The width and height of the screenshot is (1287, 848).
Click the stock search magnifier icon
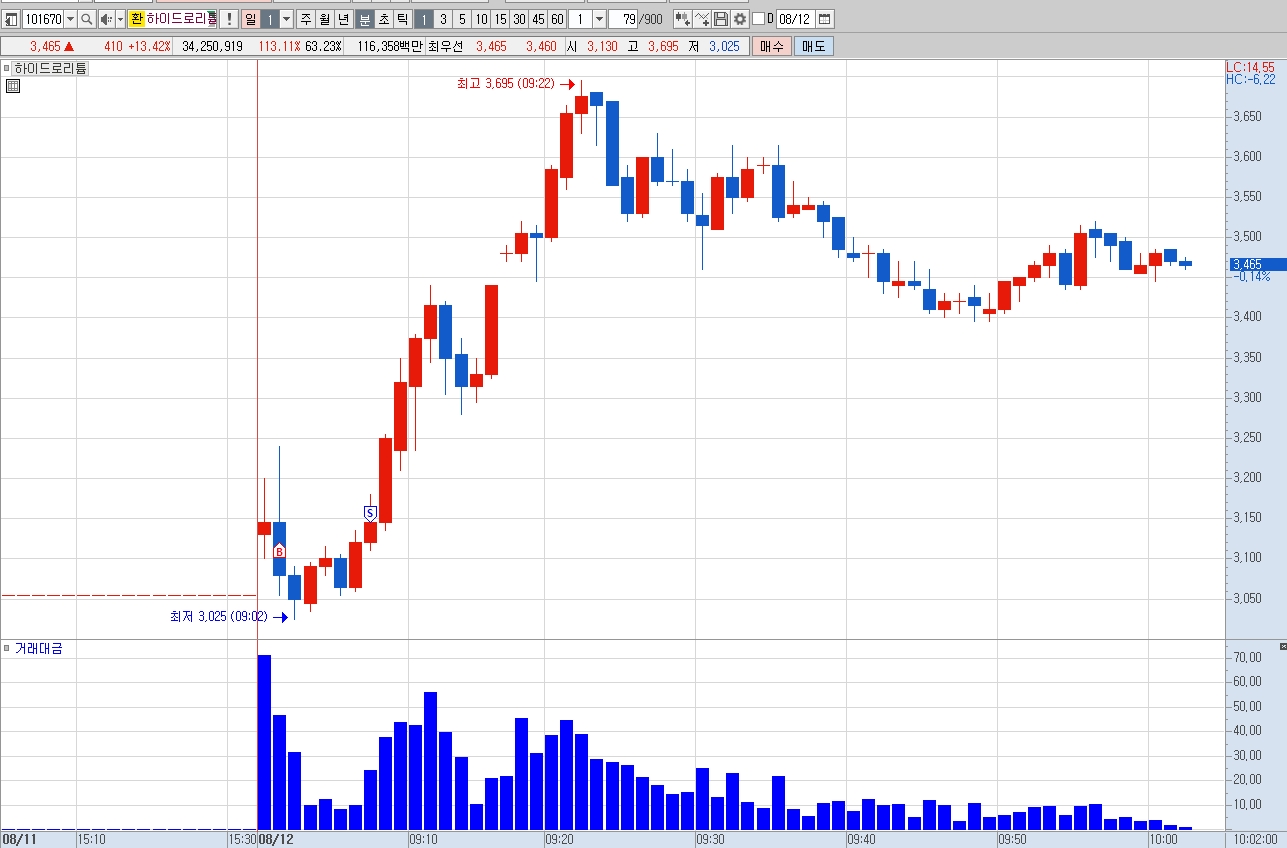pyautogui.click(x=87, y=19)
